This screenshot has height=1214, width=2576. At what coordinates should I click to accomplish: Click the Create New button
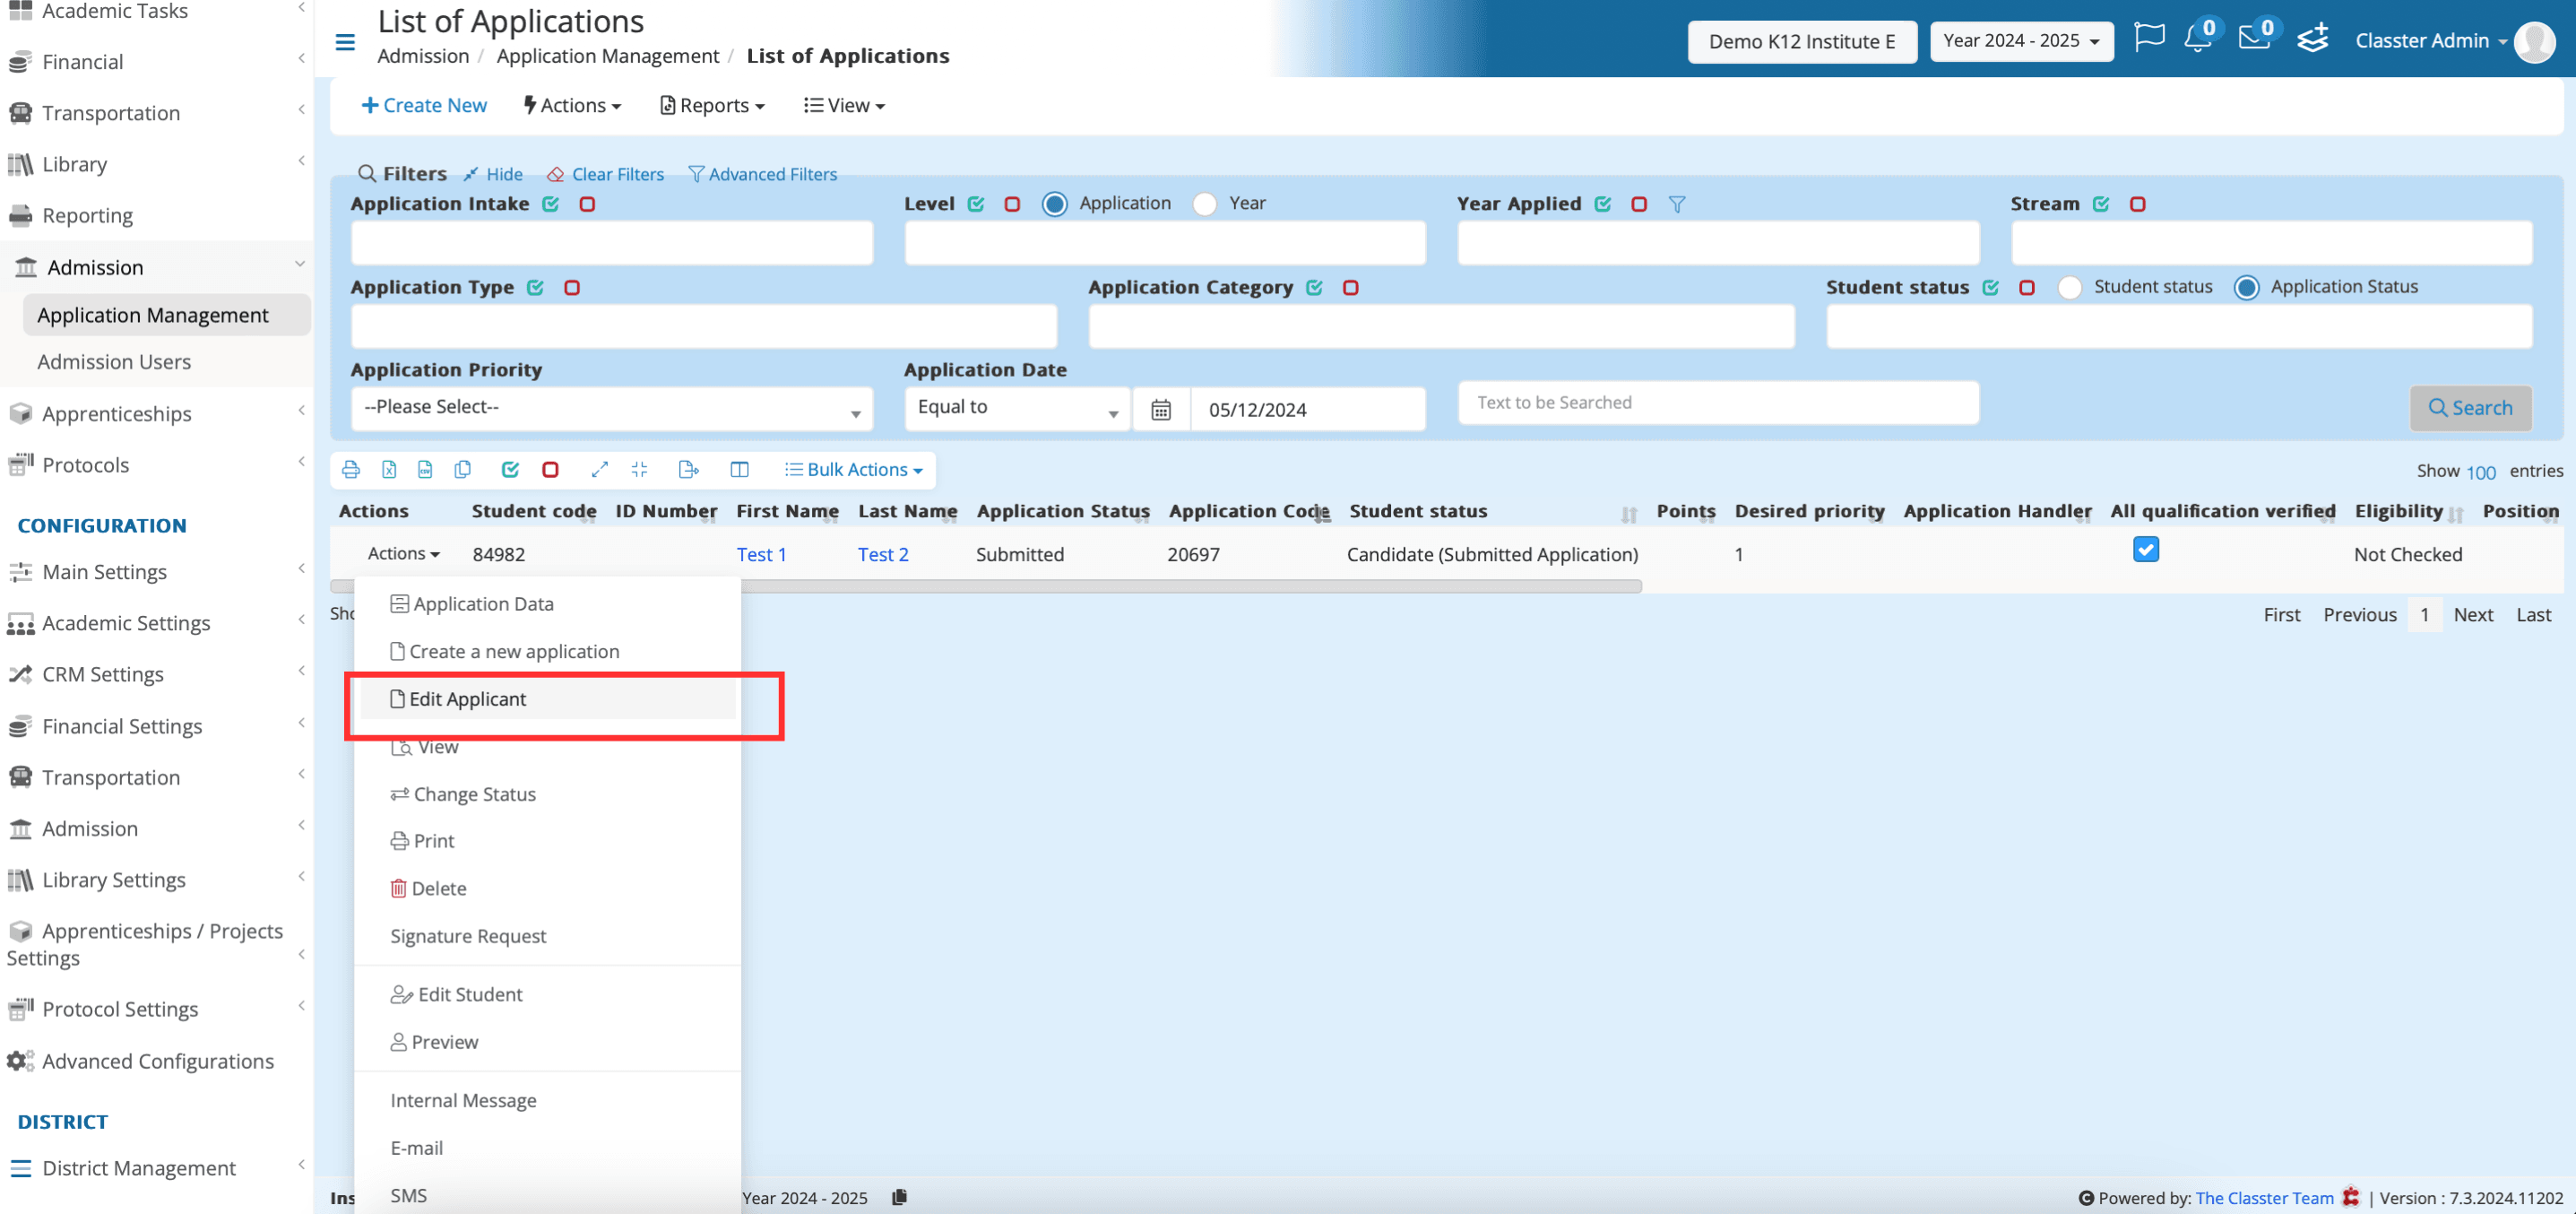pos(424,105)
